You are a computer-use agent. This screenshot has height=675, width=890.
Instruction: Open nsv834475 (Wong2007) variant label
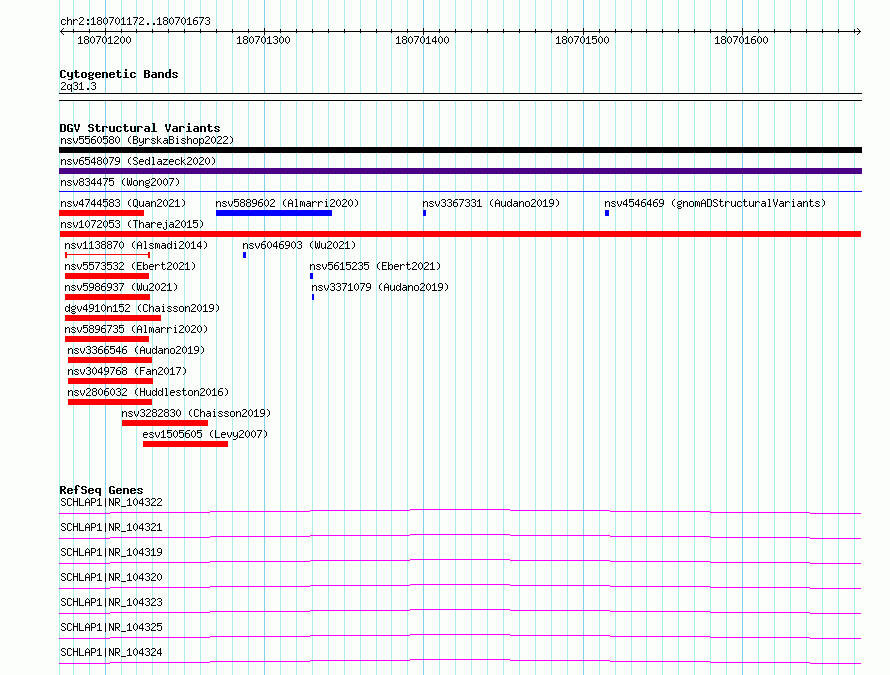coord(120,182)
